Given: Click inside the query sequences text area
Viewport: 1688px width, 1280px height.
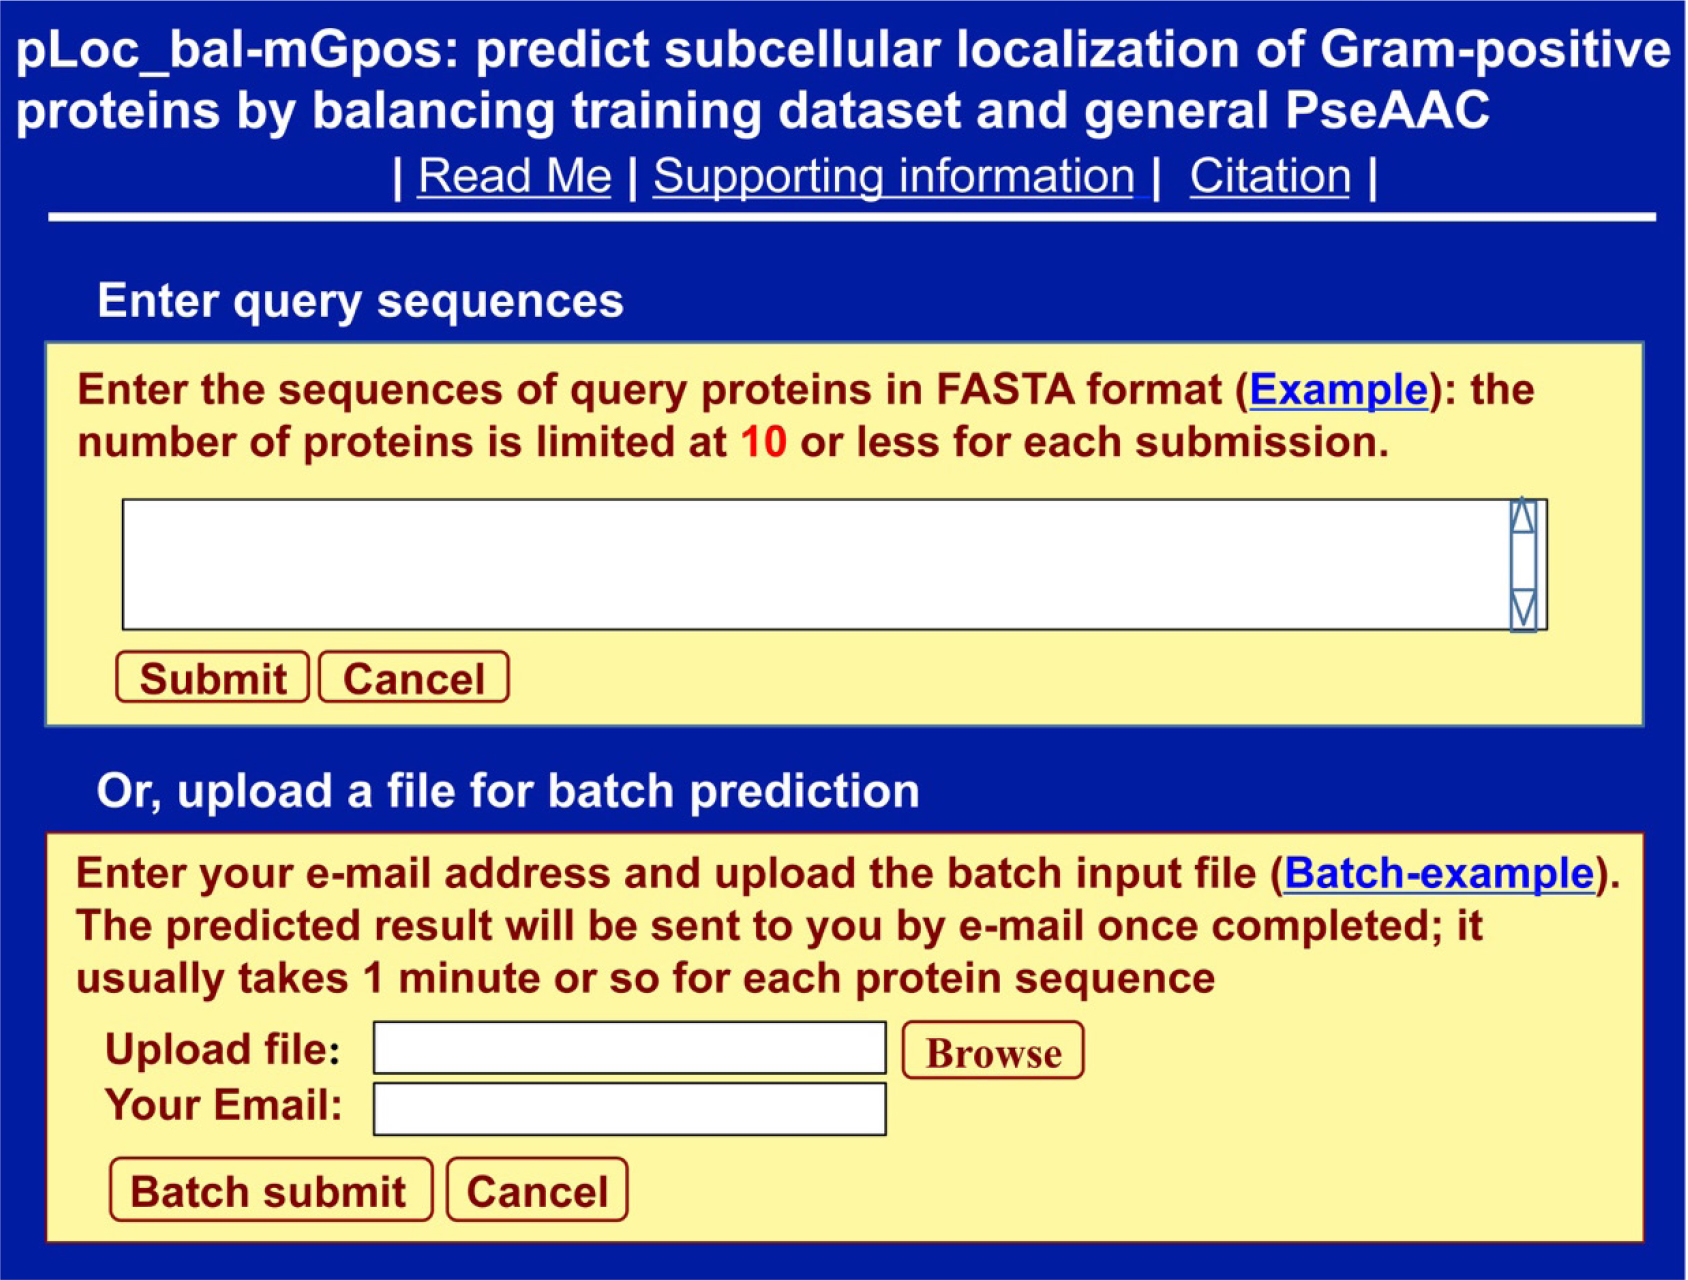Looking at the screenshot, I should [x=815, y=564].
